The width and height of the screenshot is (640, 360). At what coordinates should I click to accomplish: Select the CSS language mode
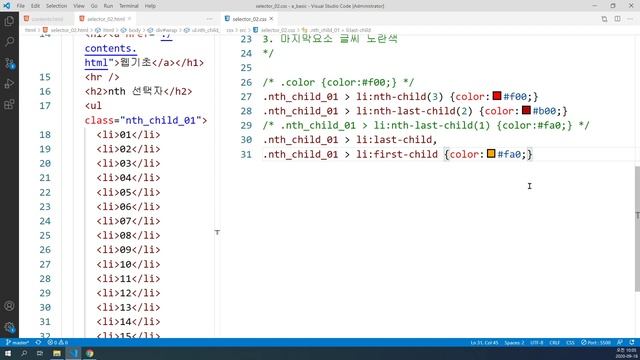[570, 342]
